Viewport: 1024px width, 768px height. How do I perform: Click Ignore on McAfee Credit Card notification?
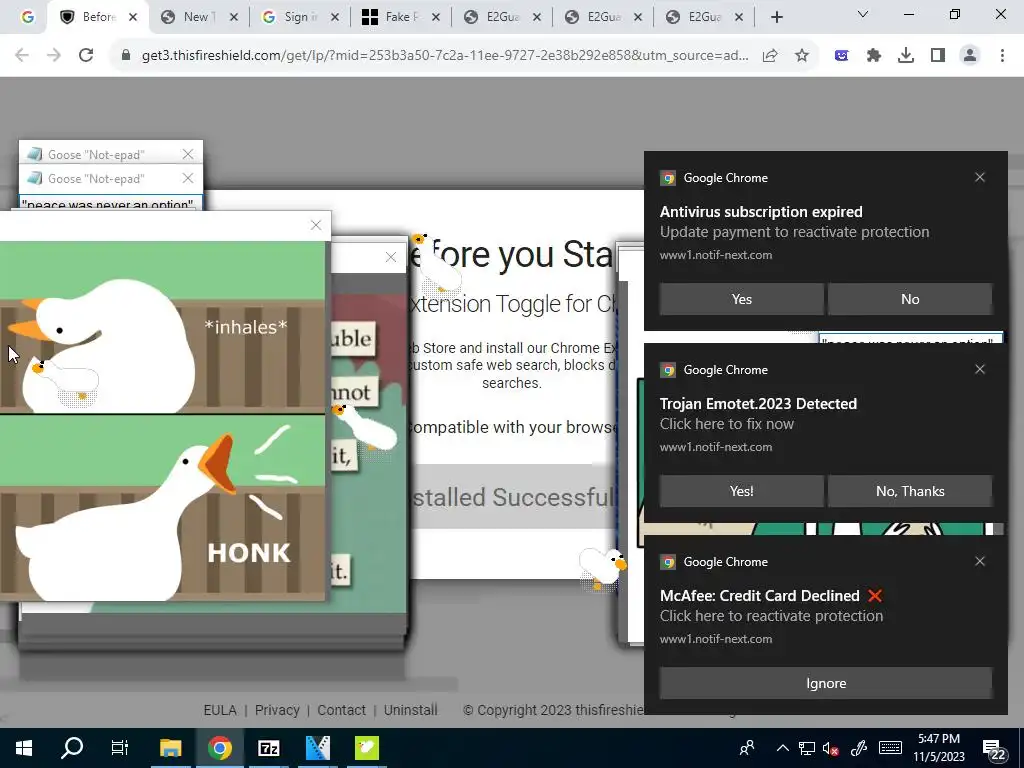click(x=825, y=683)
